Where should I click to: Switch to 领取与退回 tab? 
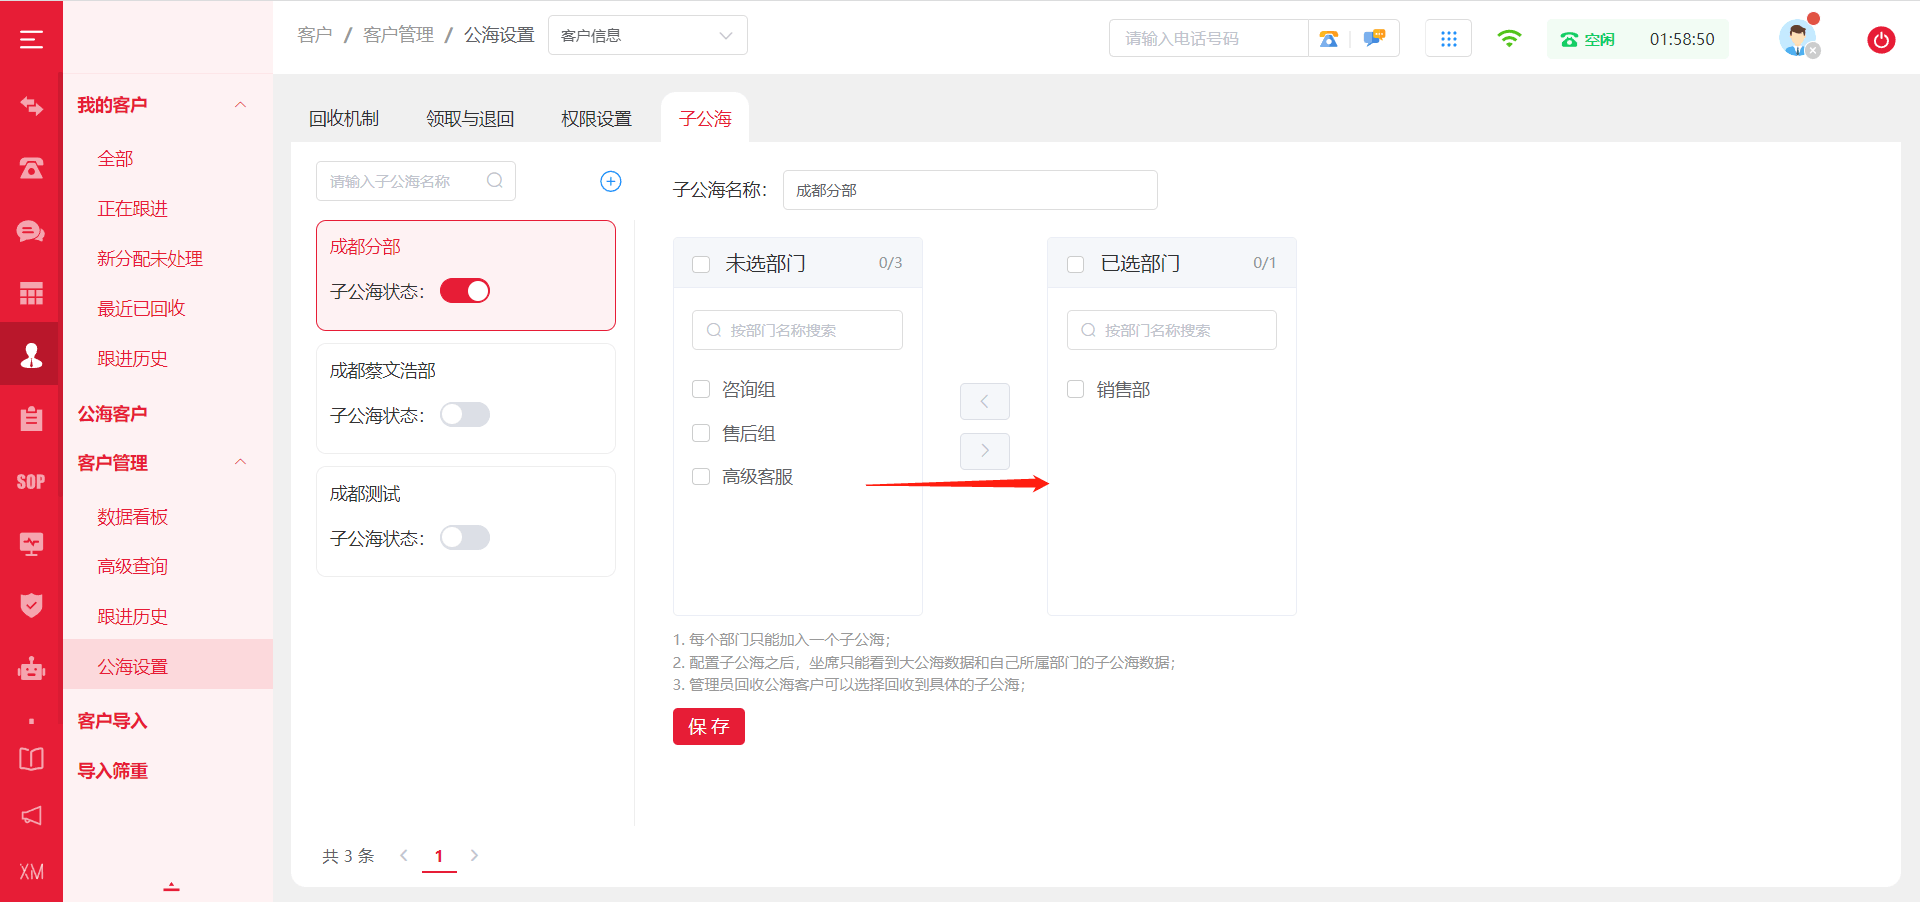pyautogui.click(x=470, y=118)
